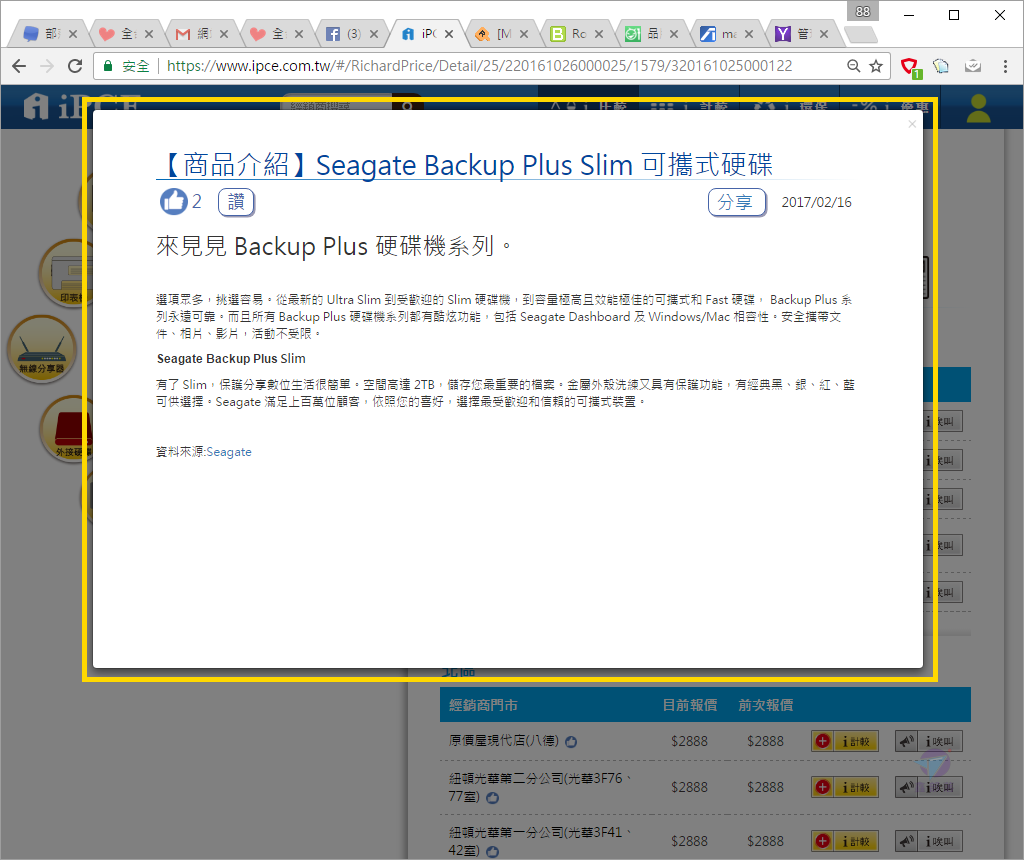The height and width of the screenshot is (860, 1024).
Task: Click the blue circle icon after 紐頓光華第一分公司 42室)
Action: [492, 852]
